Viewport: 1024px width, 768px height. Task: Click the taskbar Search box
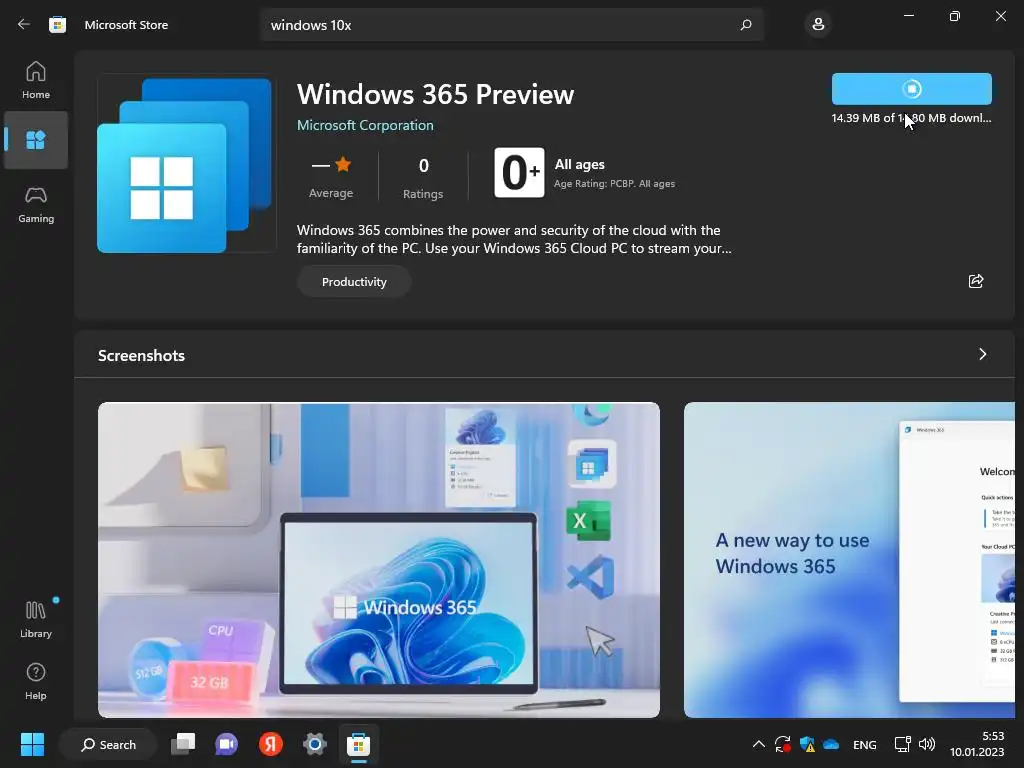point(108,744)
